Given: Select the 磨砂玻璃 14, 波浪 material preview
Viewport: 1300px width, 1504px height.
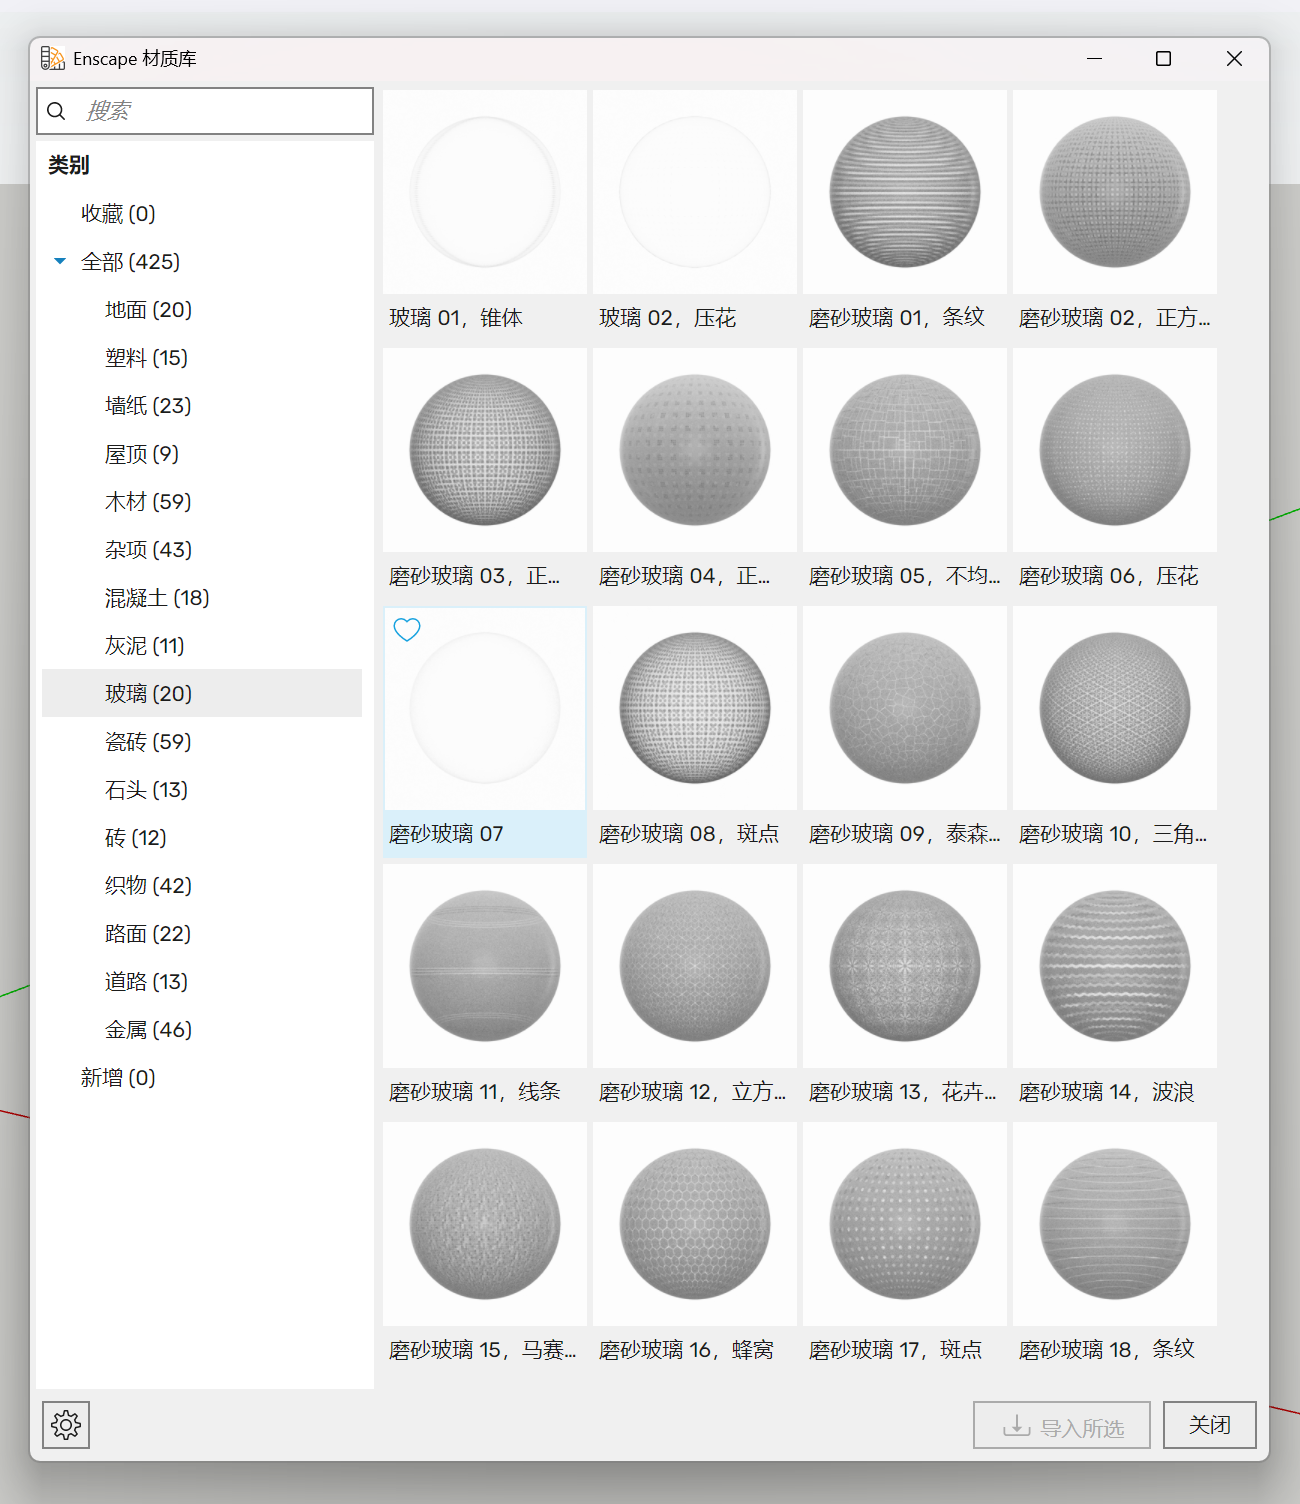Looking at the screenshot, I should pos(1115,967).
